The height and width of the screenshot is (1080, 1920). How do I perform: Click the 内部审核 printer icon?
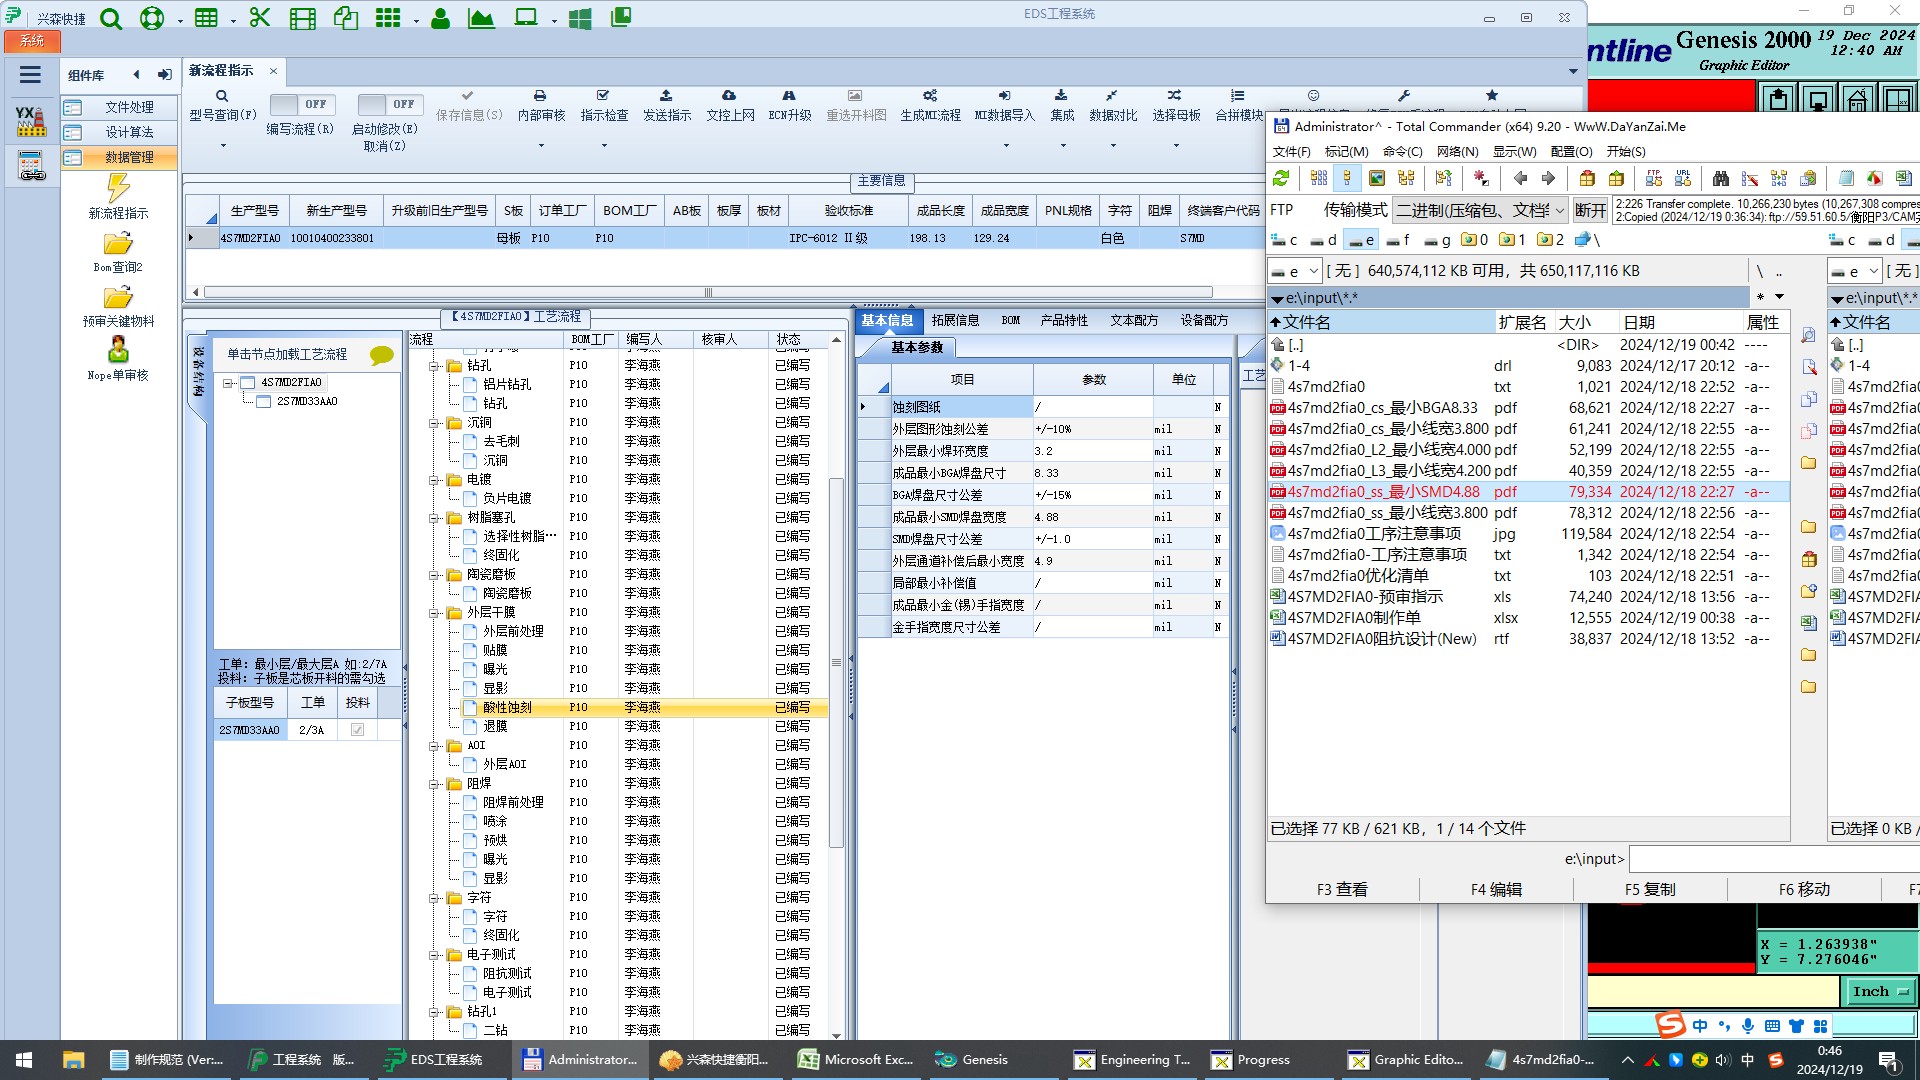click(x=540, y=96)
